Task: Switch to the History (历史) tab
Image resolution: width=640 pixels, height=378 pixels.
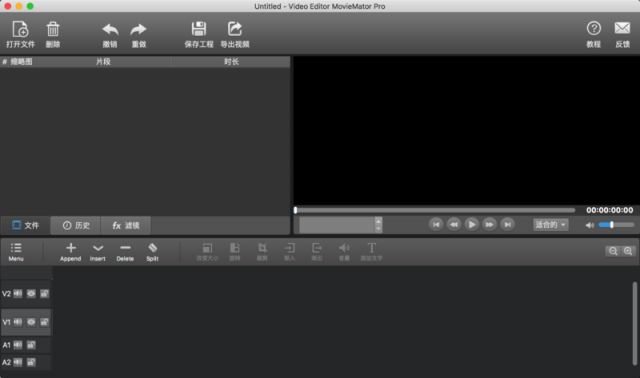Action: (x=76, y=225)
